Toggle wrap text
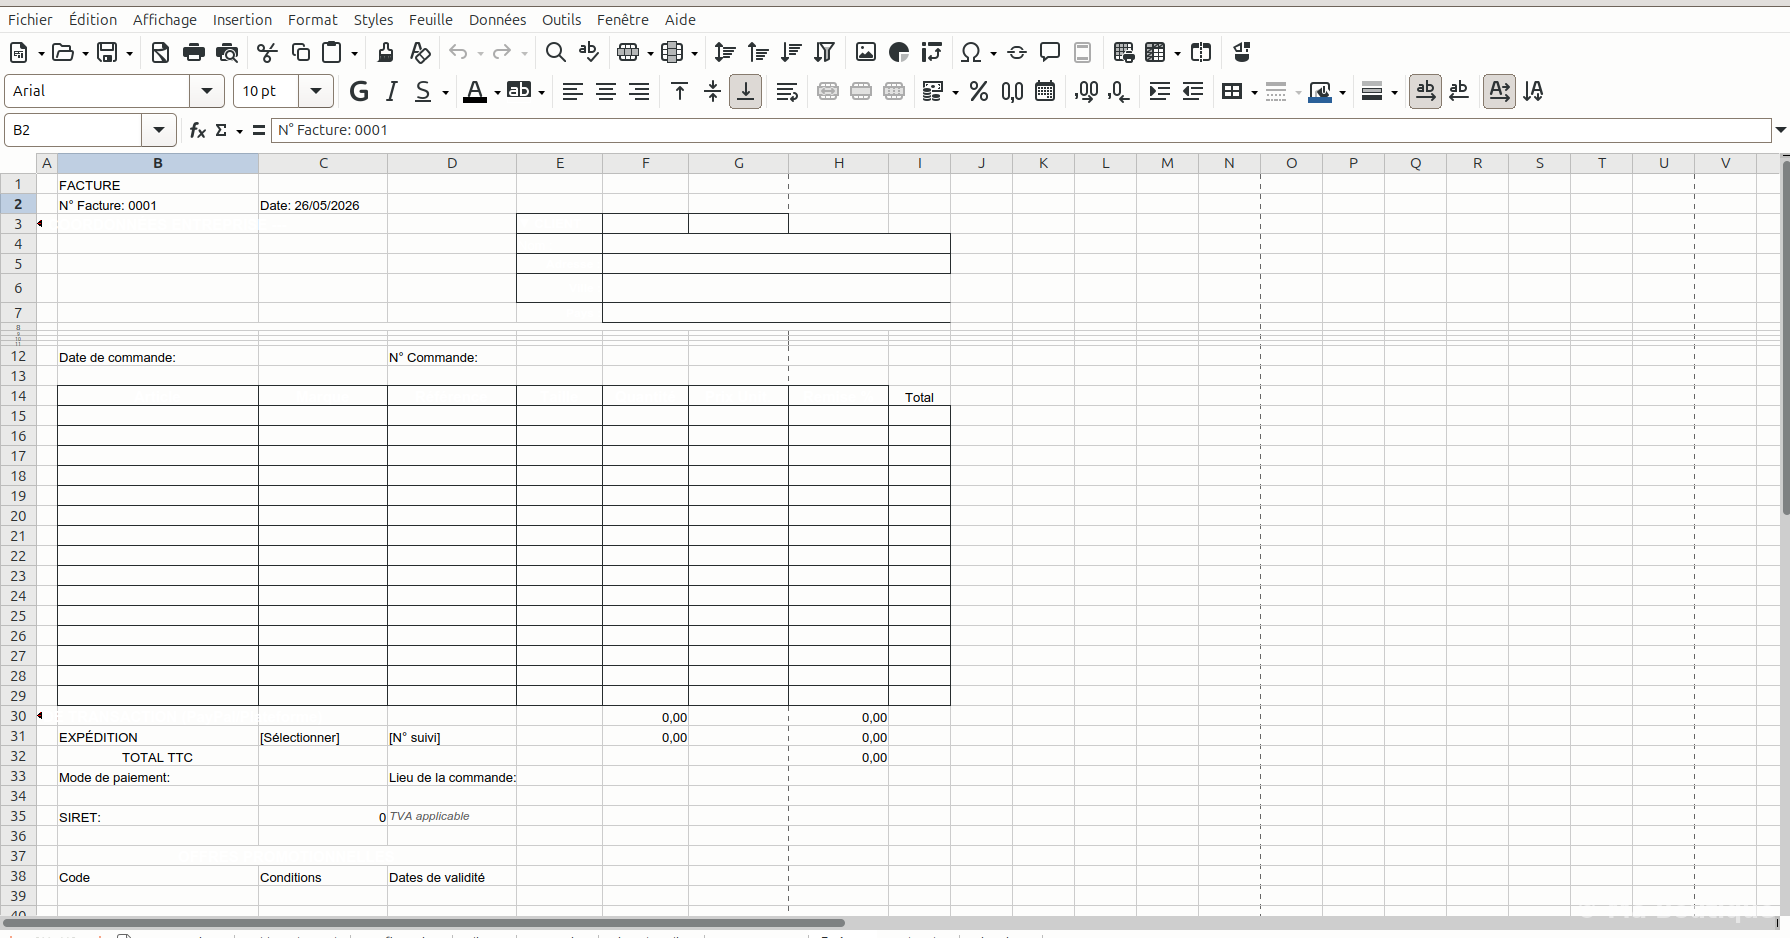 [787, 92]
